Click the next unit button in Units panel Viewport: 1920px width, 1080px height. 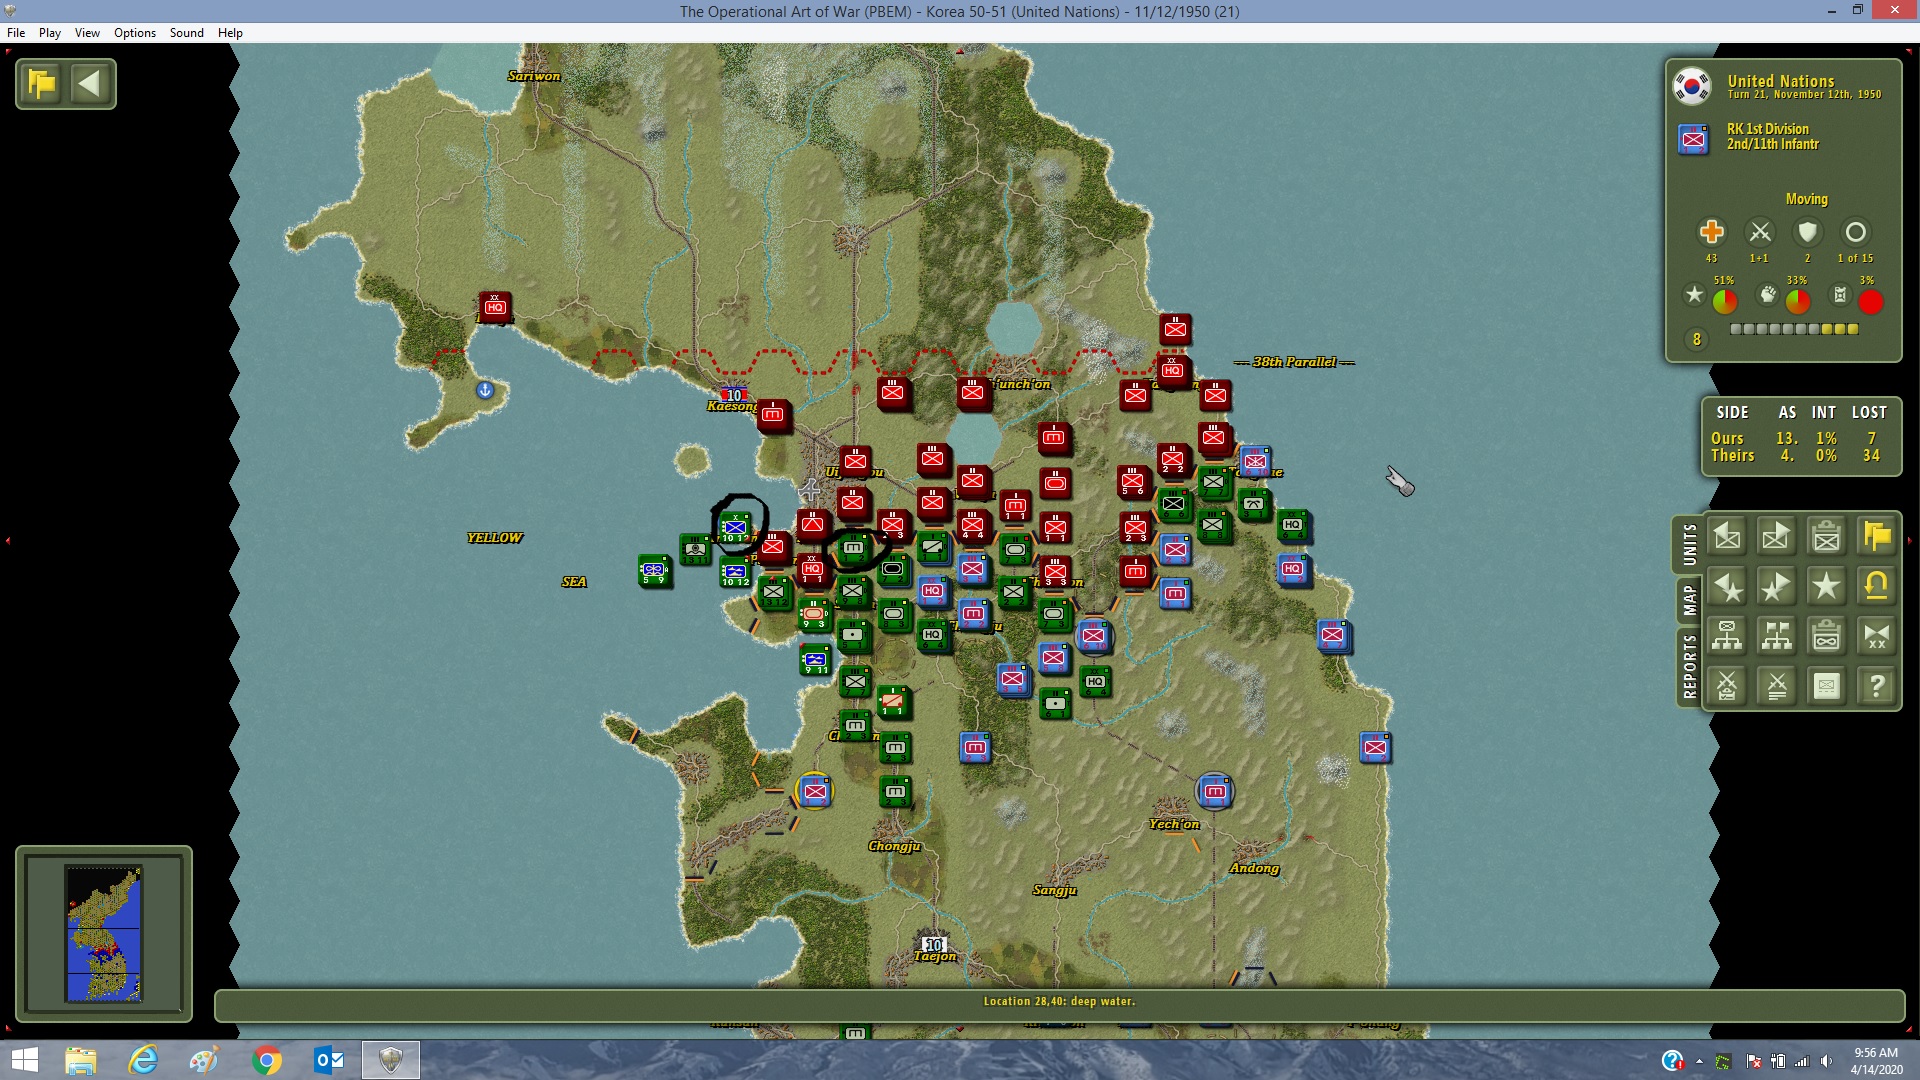point(1776,537)
